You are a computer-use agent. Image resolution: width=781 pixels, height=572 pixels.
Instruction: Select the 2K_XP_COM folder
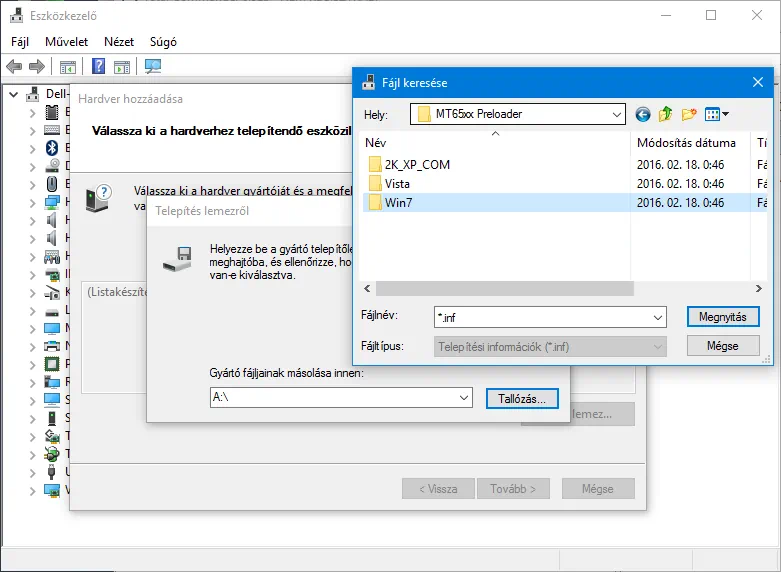point(416,164)
